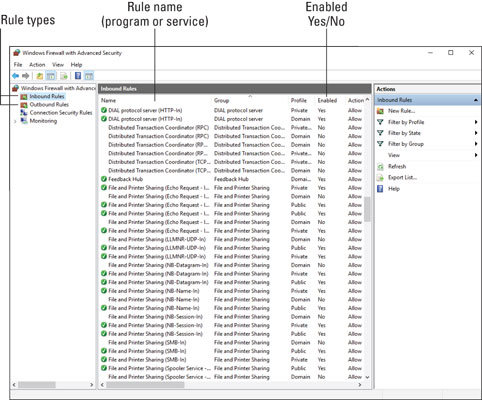Click the Help icon in Actions pane
The height and width of the screenshot is (400, 482).
(x=380, y=189)
